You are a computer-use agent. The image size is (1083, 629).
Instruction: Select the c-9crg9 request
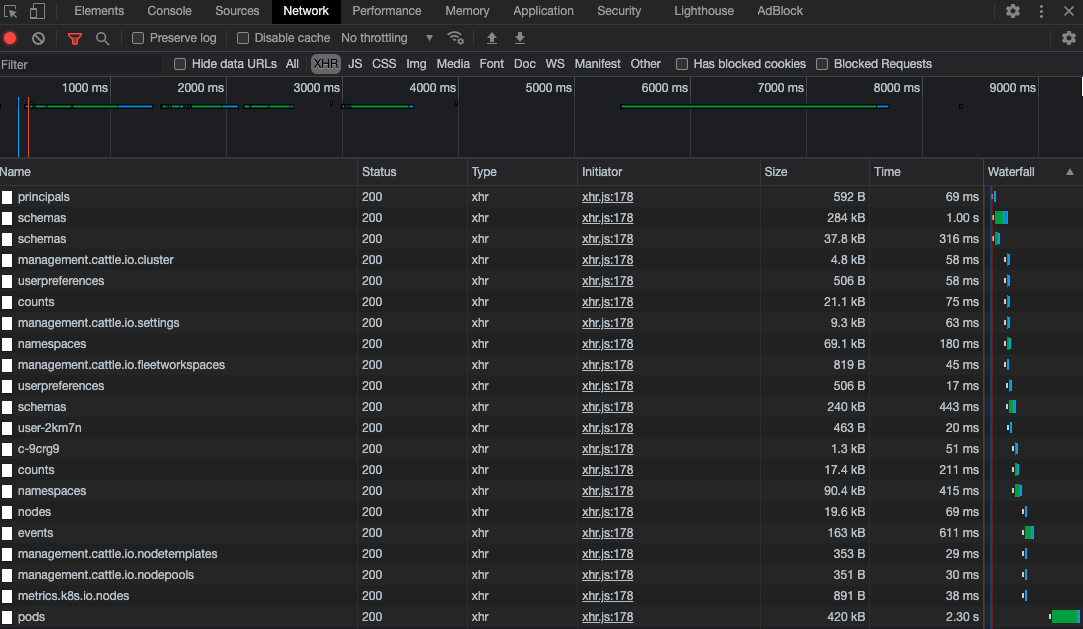[39, 449]
